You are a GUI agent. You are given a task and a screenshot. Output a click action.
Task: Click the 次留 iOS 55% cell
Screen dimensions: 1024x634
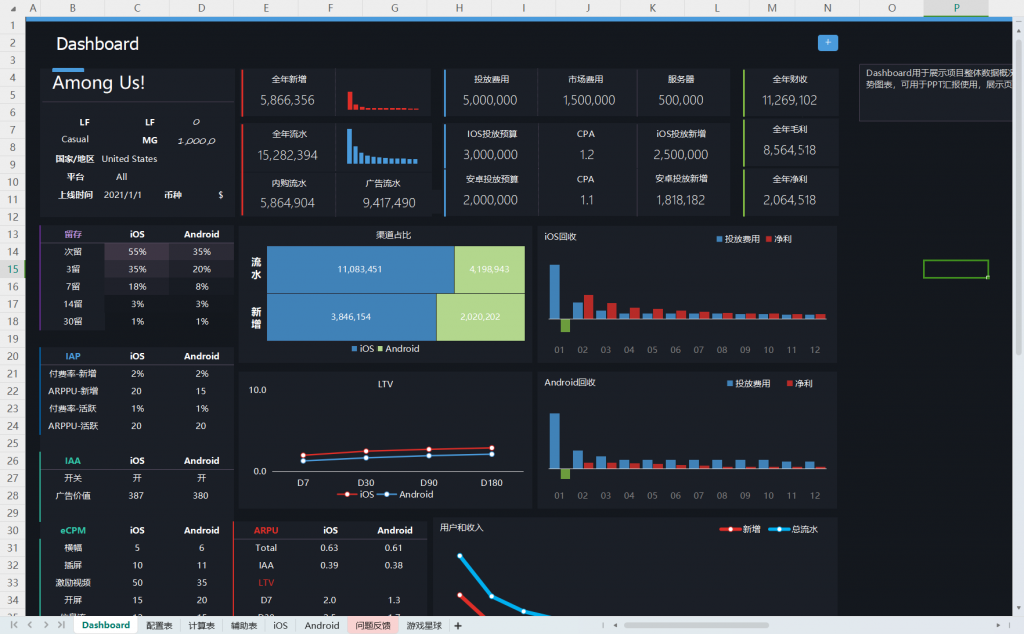point(137,251)
